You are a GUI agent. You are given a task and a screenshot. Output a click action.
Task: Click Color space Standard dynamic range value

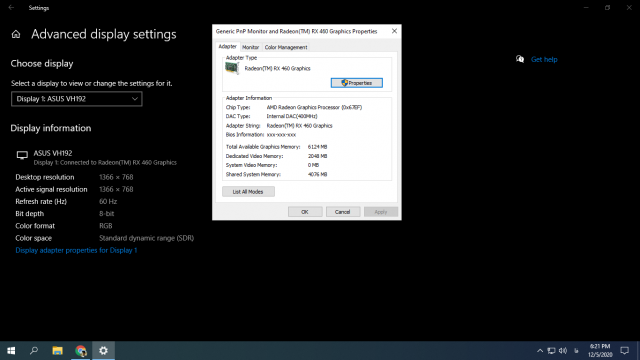click(x=147, y=238)
